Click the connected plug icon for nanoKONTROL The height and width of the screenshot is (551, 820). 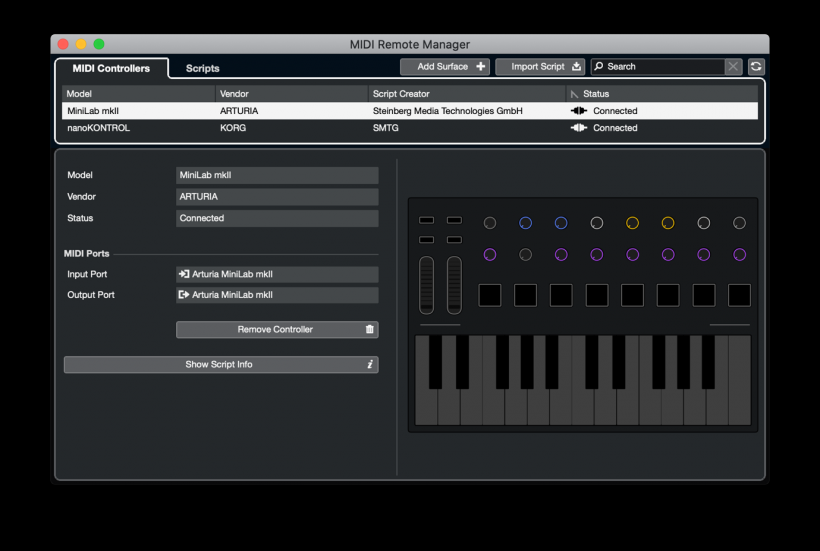[578, 128]
